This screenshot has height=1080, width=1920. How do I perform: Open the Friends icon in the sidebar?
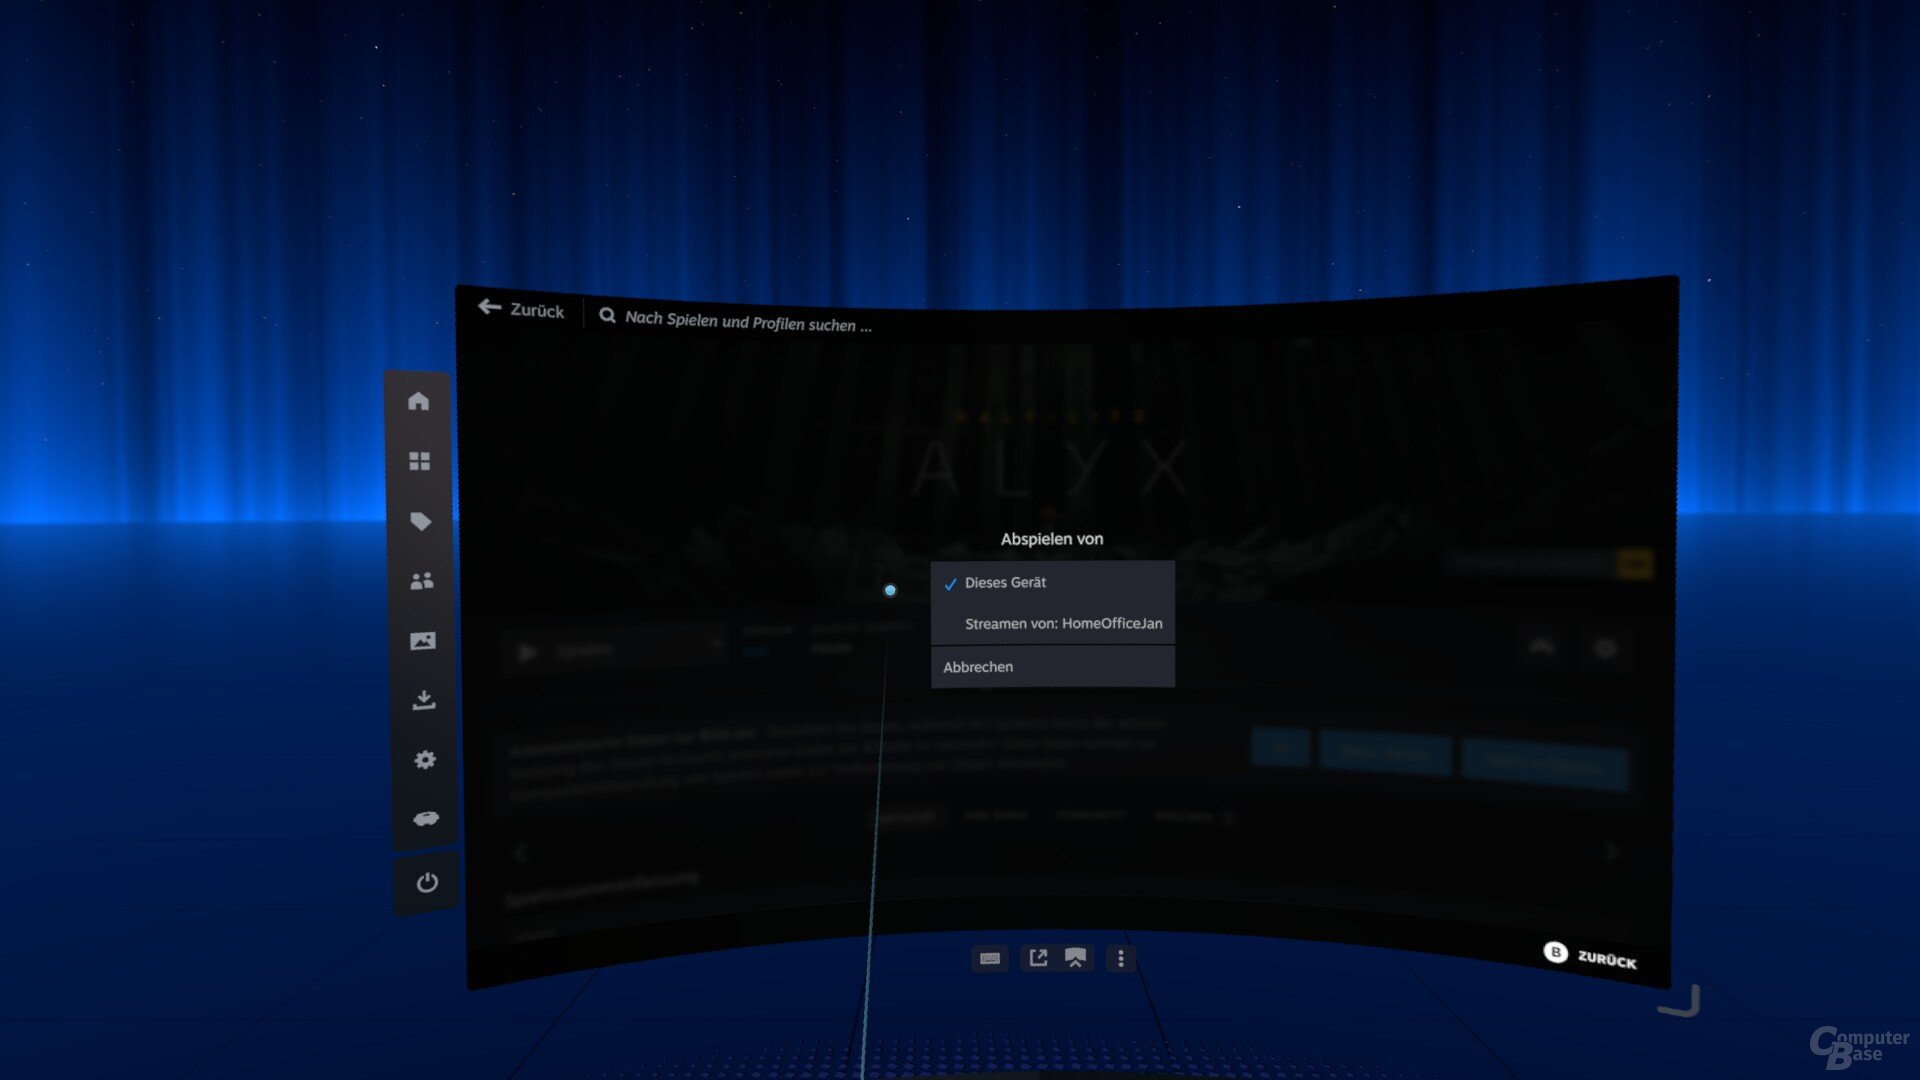[421, 580]
